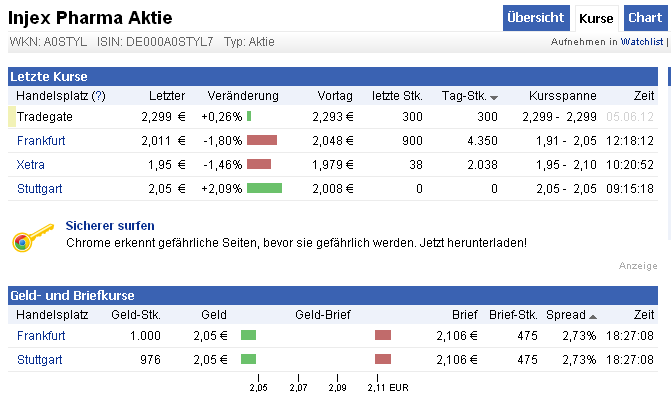Click the Tradegate row in price table
This screenshot has height=401, width=671.
[x=45, y=116]
